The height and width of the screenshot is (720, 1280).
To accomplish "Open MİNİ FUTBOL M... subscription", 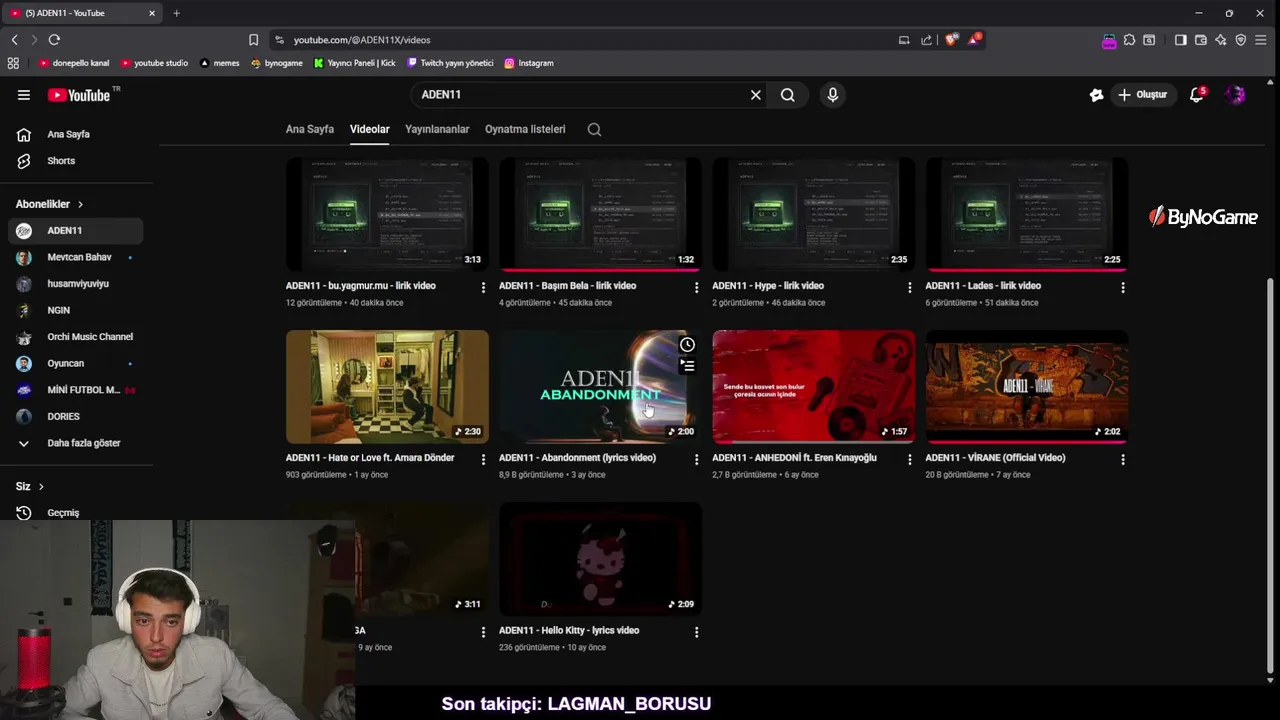I will click(x=75, y=390).
